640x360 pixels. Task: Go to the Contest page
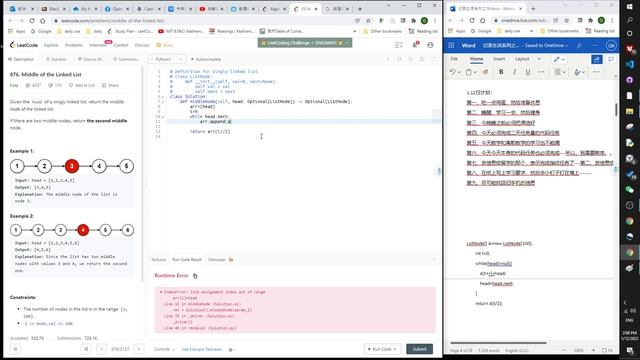[121, 45]
